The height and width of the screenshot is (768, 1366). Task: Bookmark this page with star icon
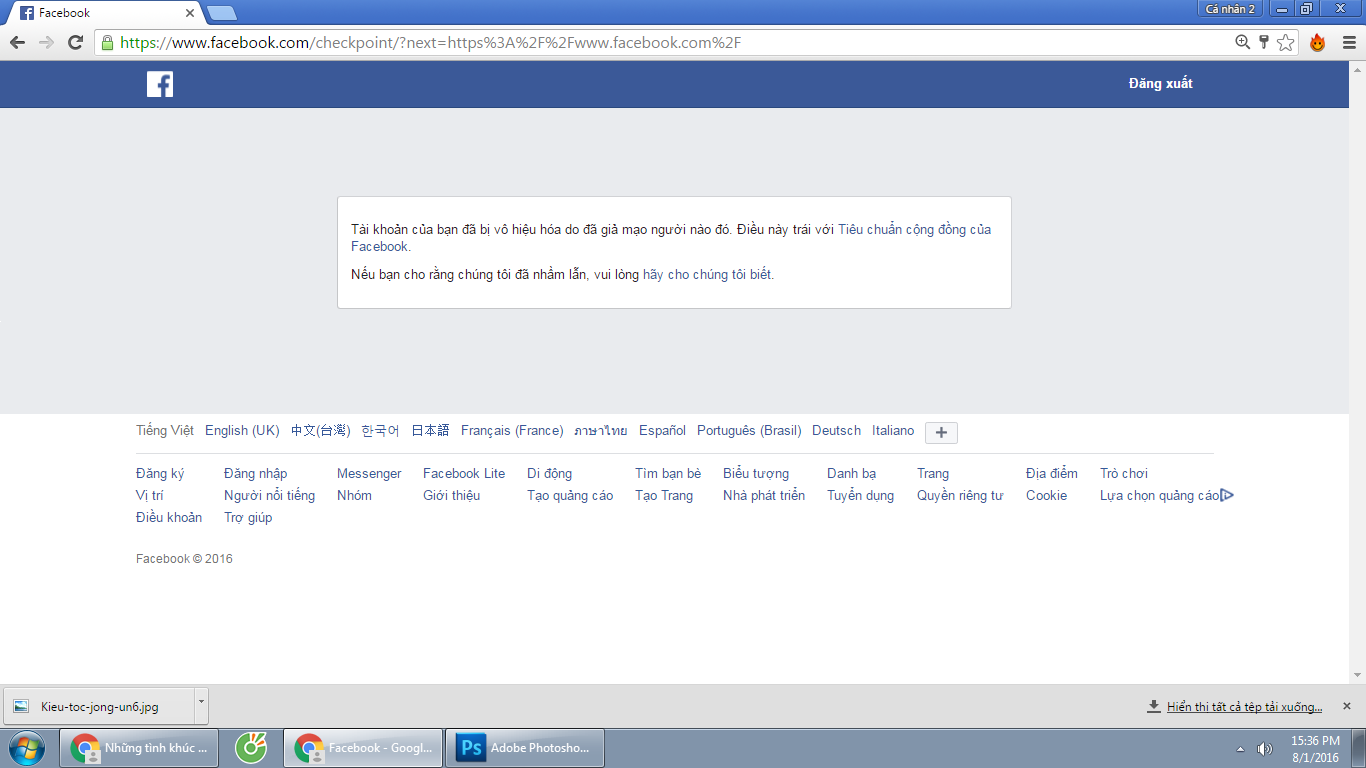pyautogui.click(x=1286, y=42)
